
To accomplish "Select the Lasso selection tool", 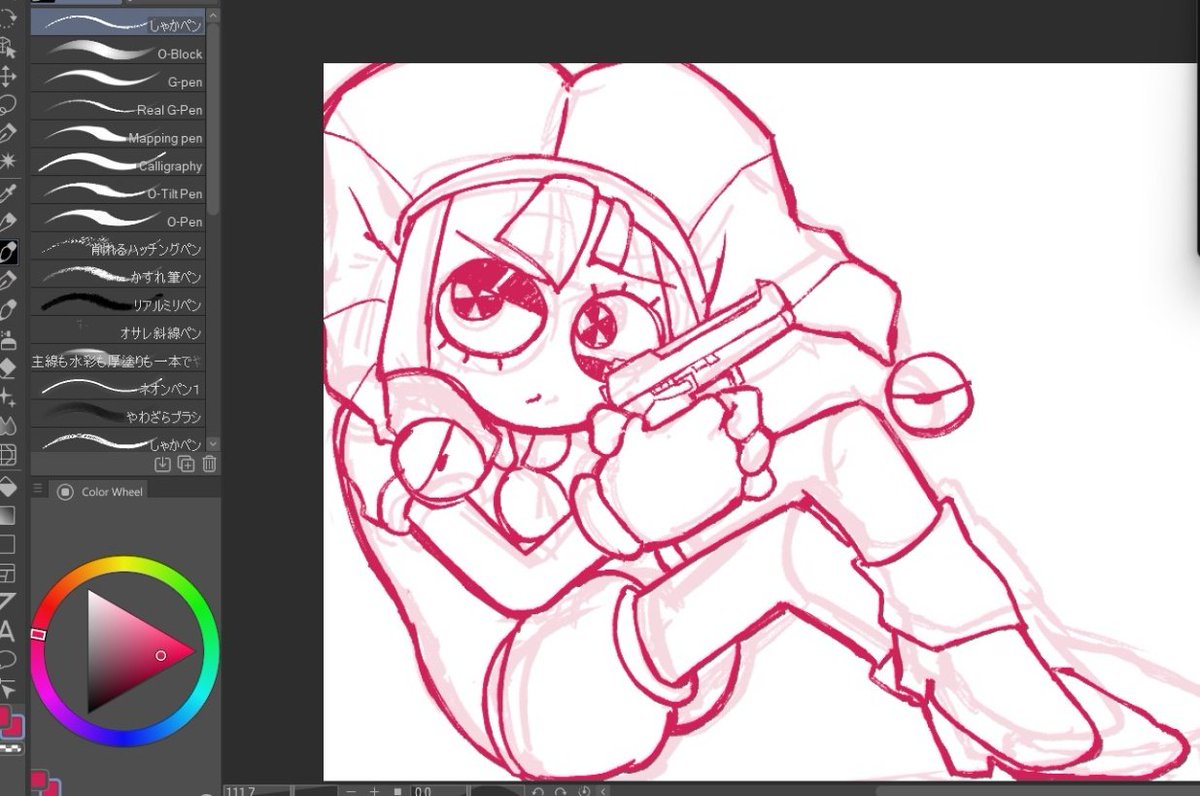I will (8, 104).
